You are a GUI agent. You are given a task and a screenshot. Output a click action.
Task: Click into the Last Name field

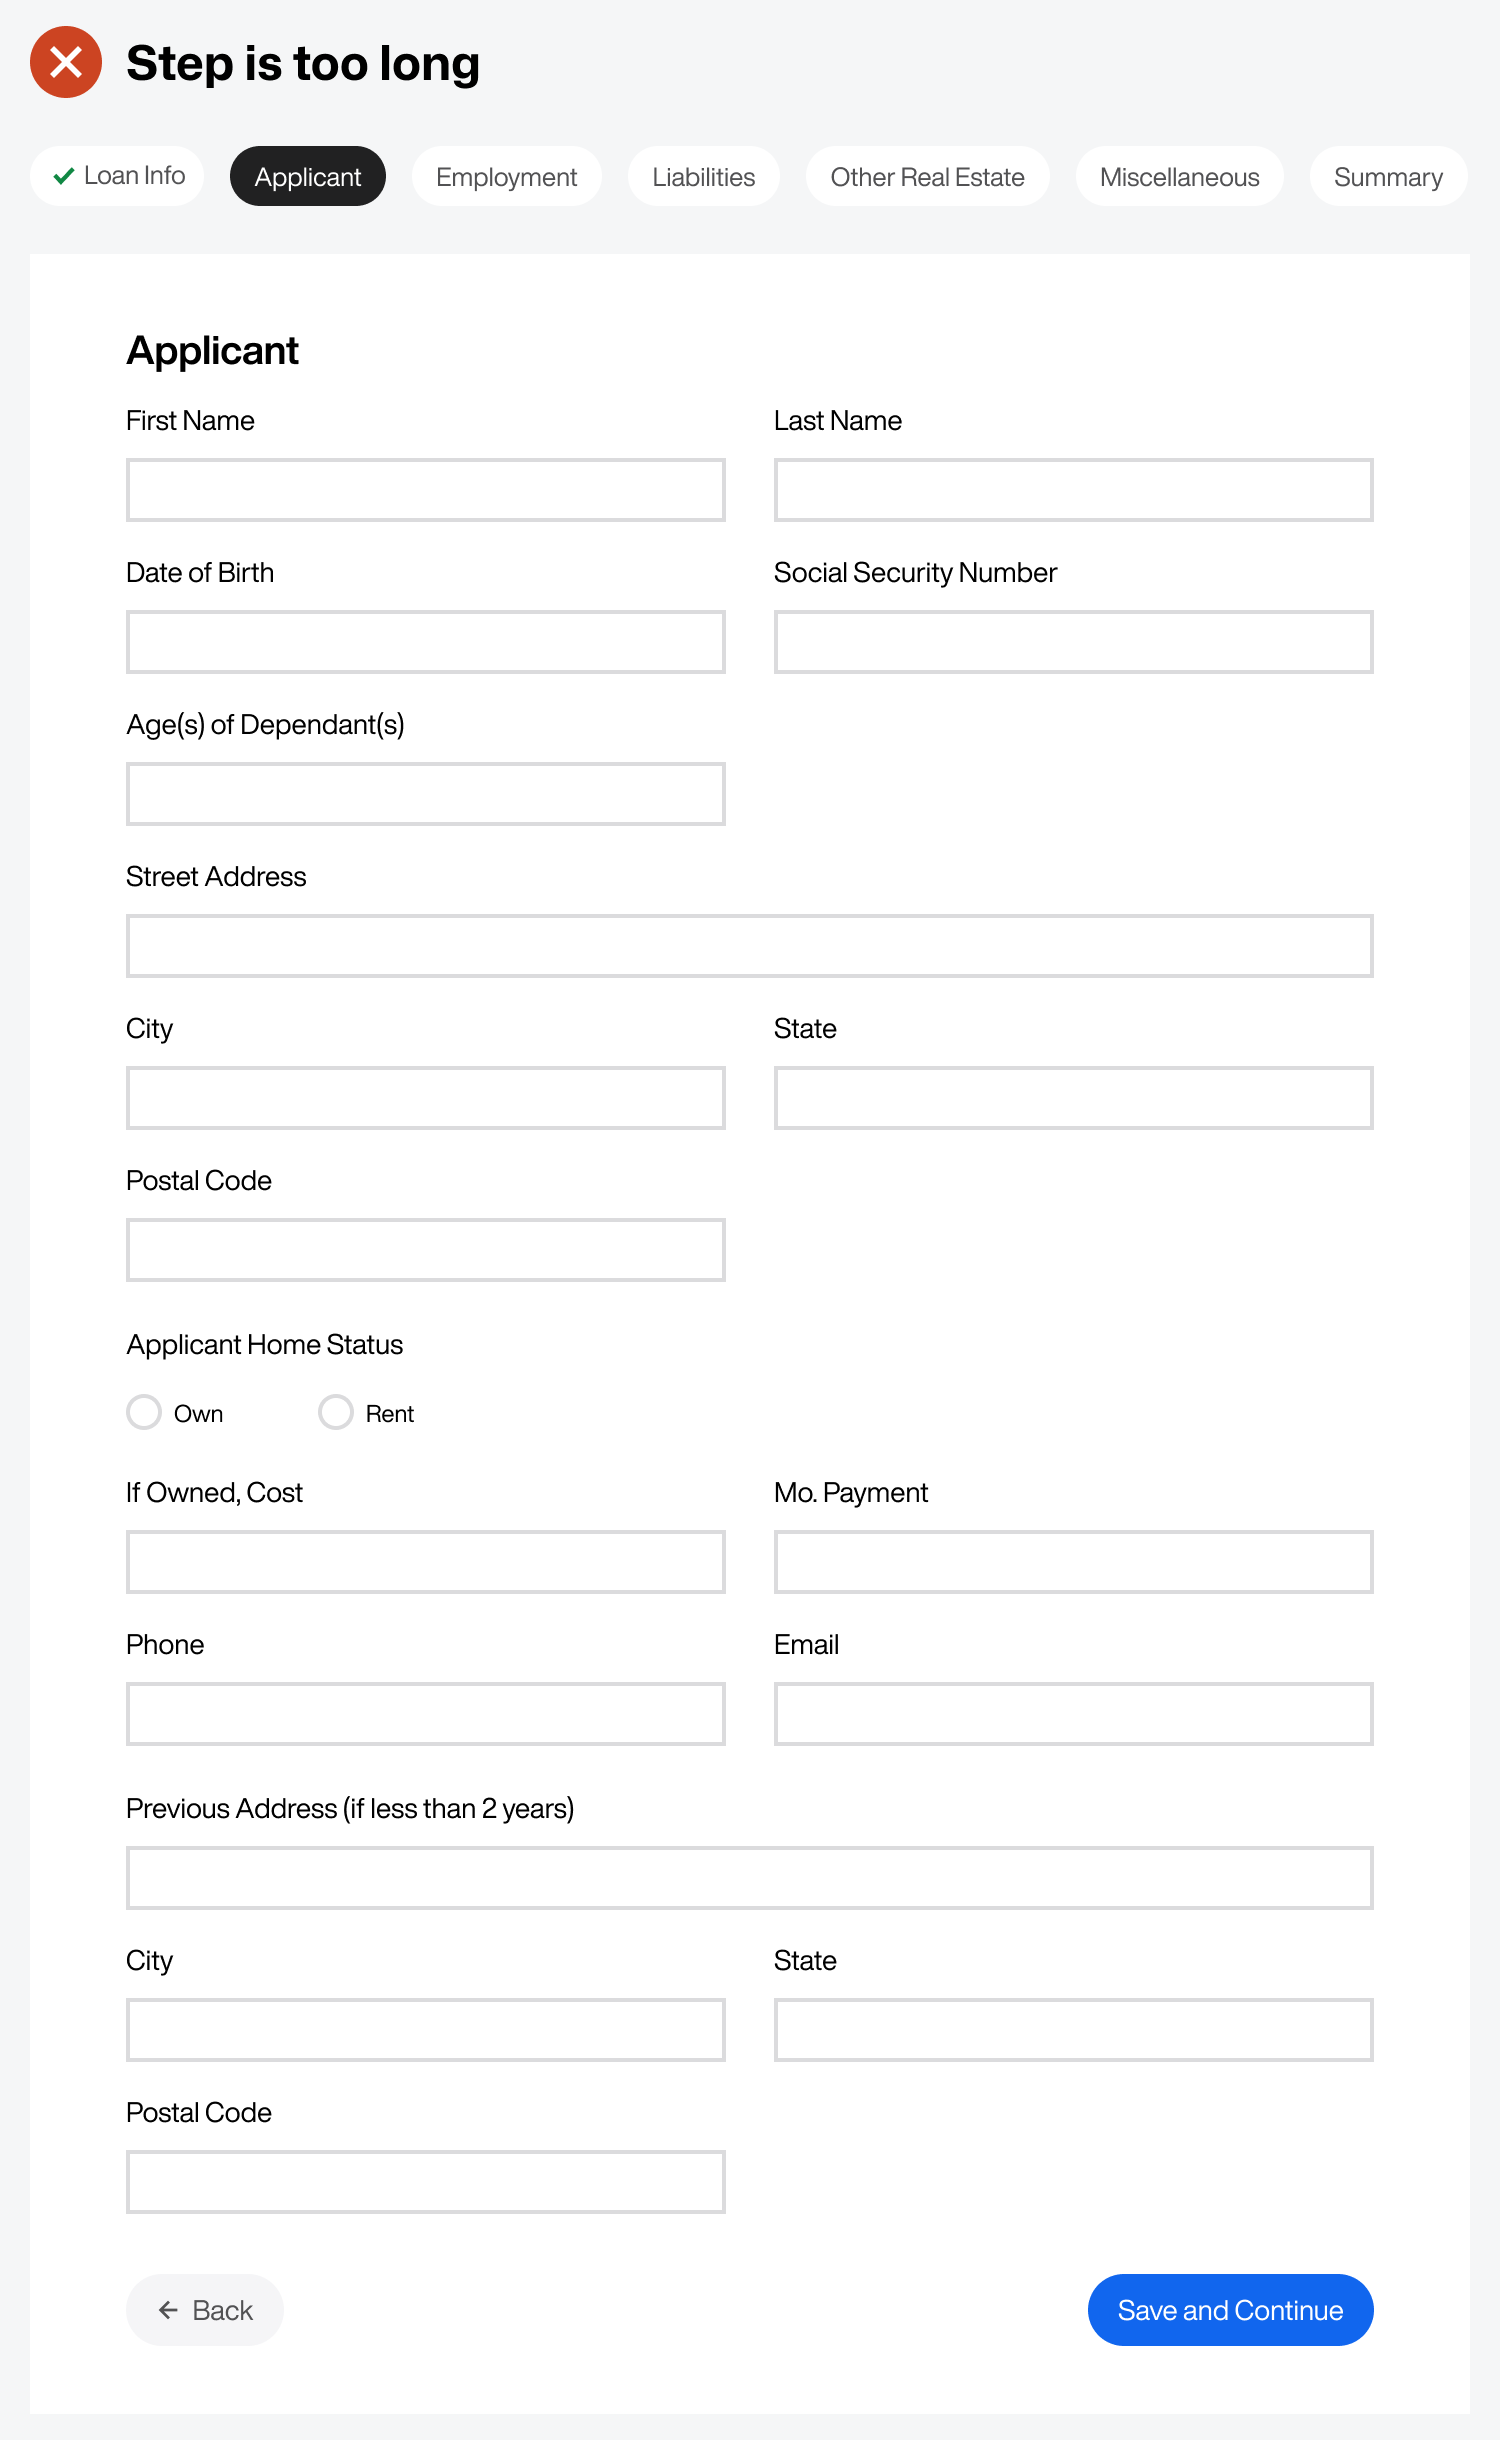point(1073,490)
